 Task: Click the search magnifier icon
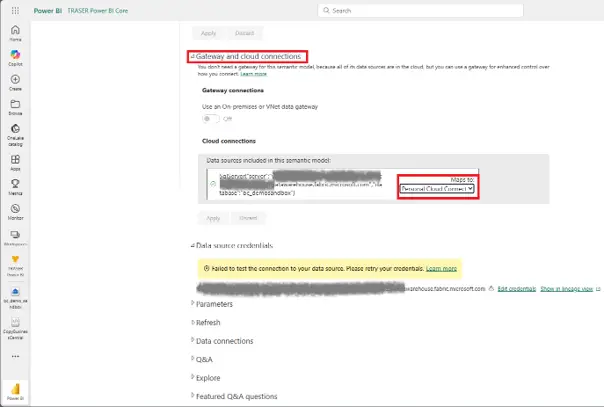pyautogui.click(x=326, y=10)
